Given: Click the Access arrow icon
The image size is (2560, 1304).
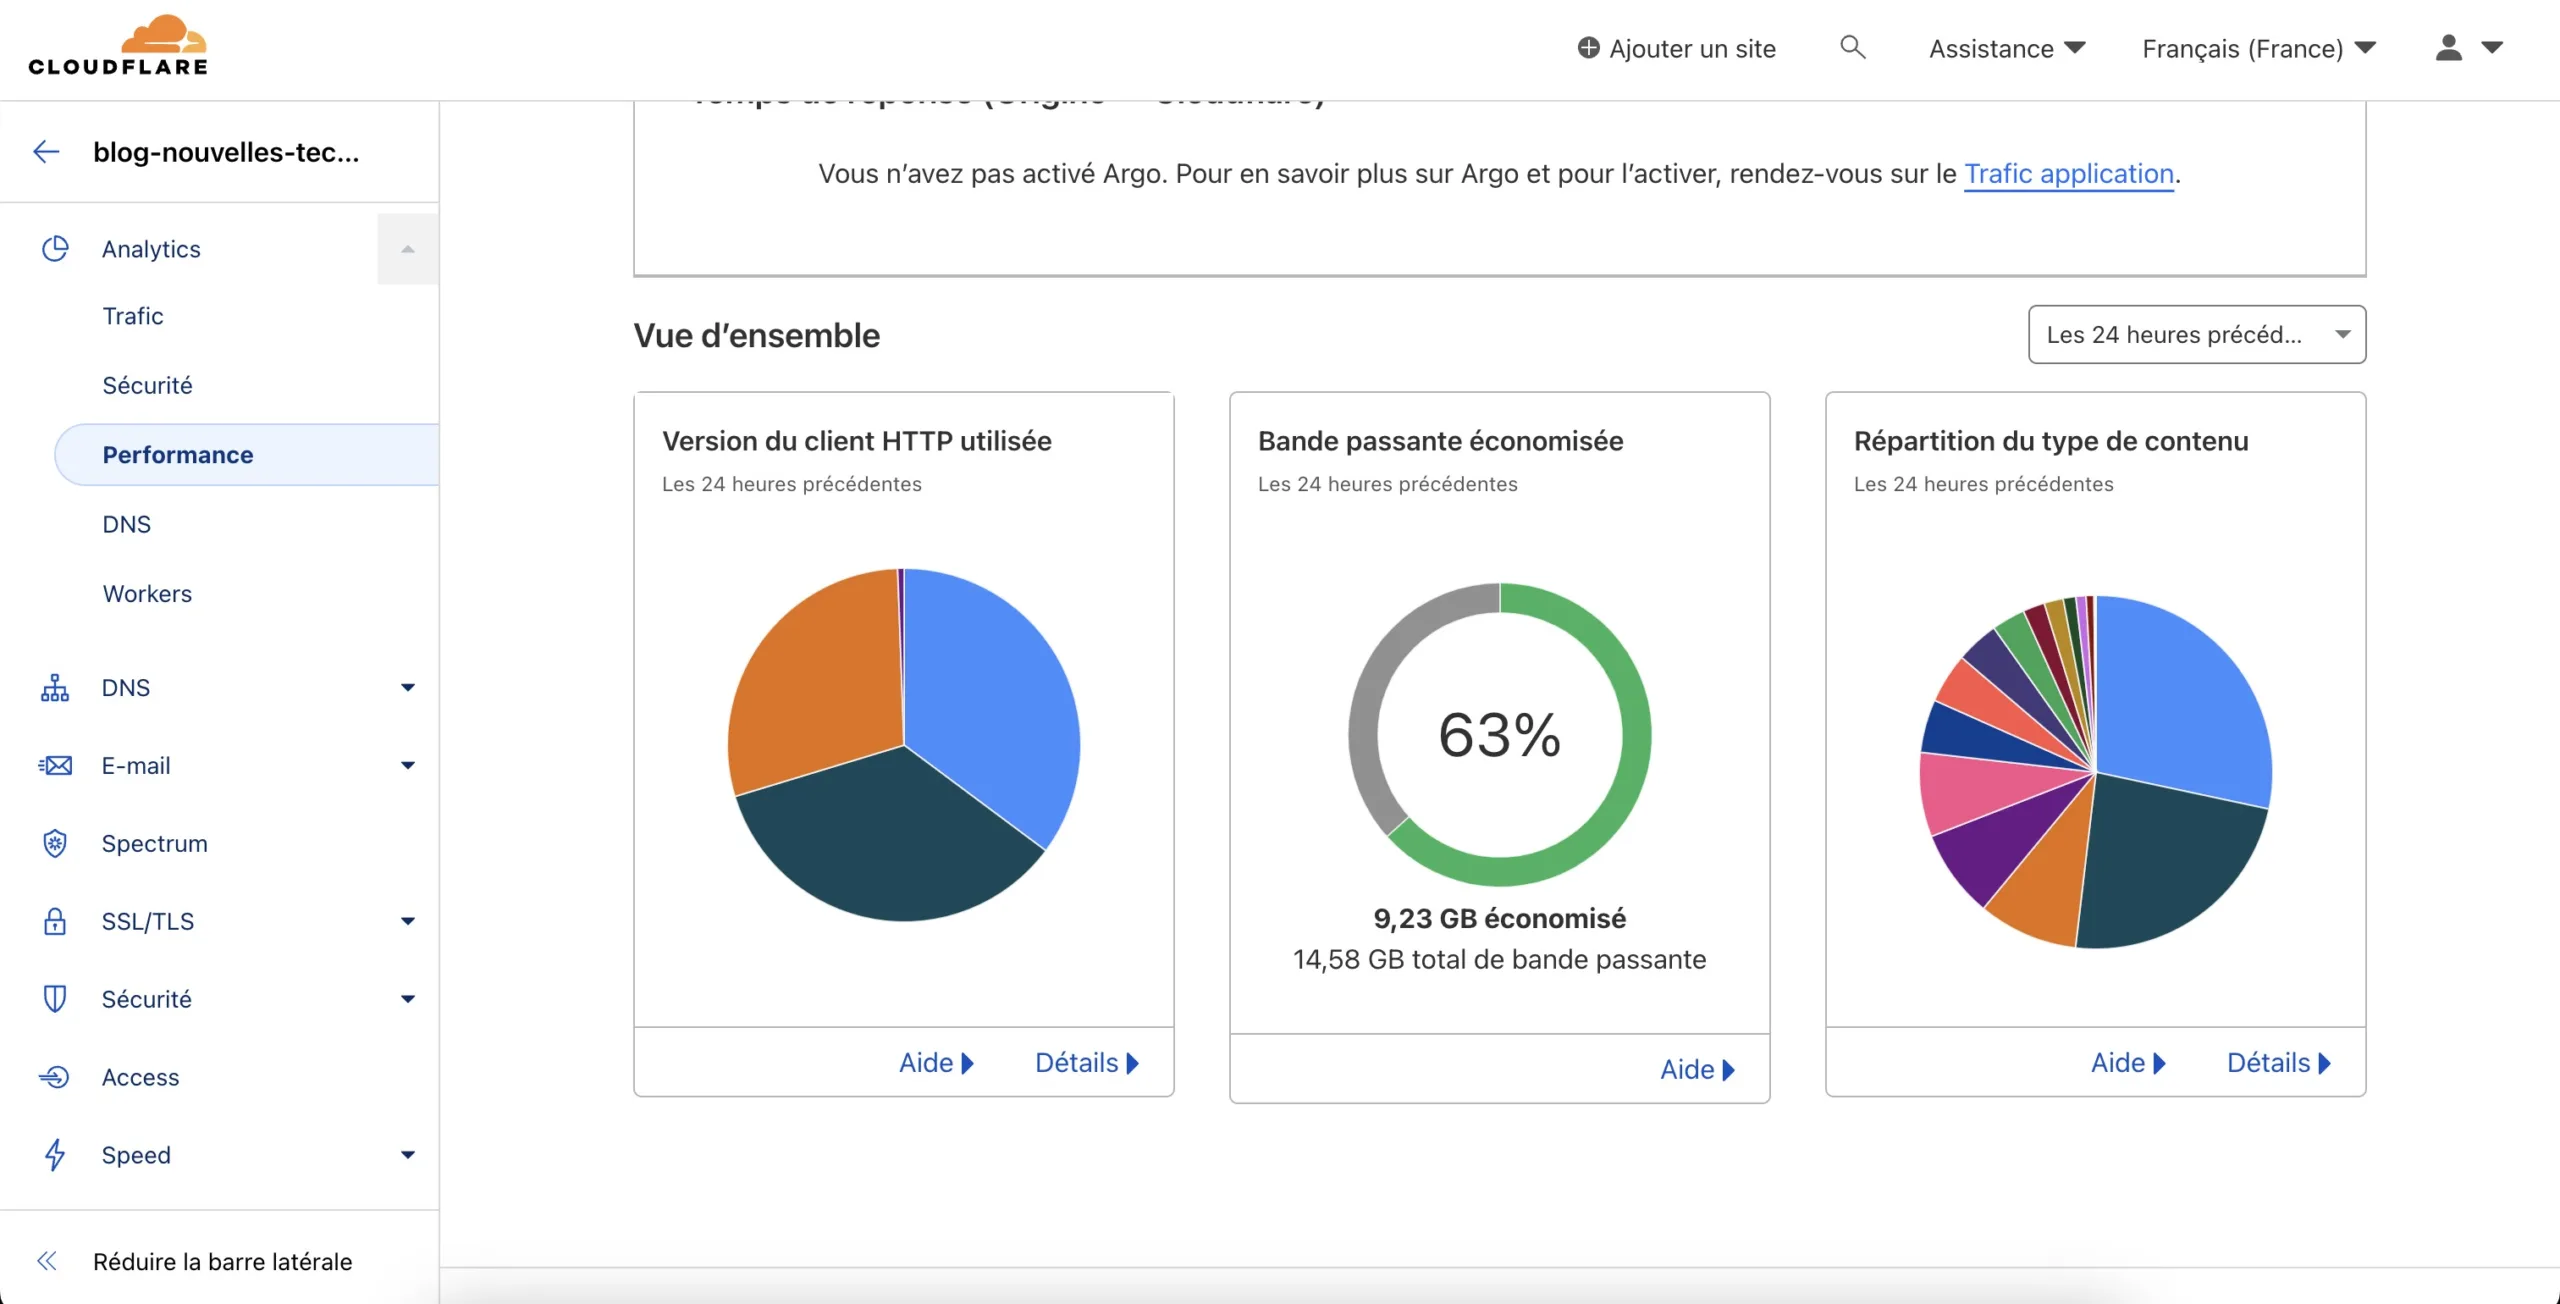Looking at the screenshot, I should pos(54,1078).
